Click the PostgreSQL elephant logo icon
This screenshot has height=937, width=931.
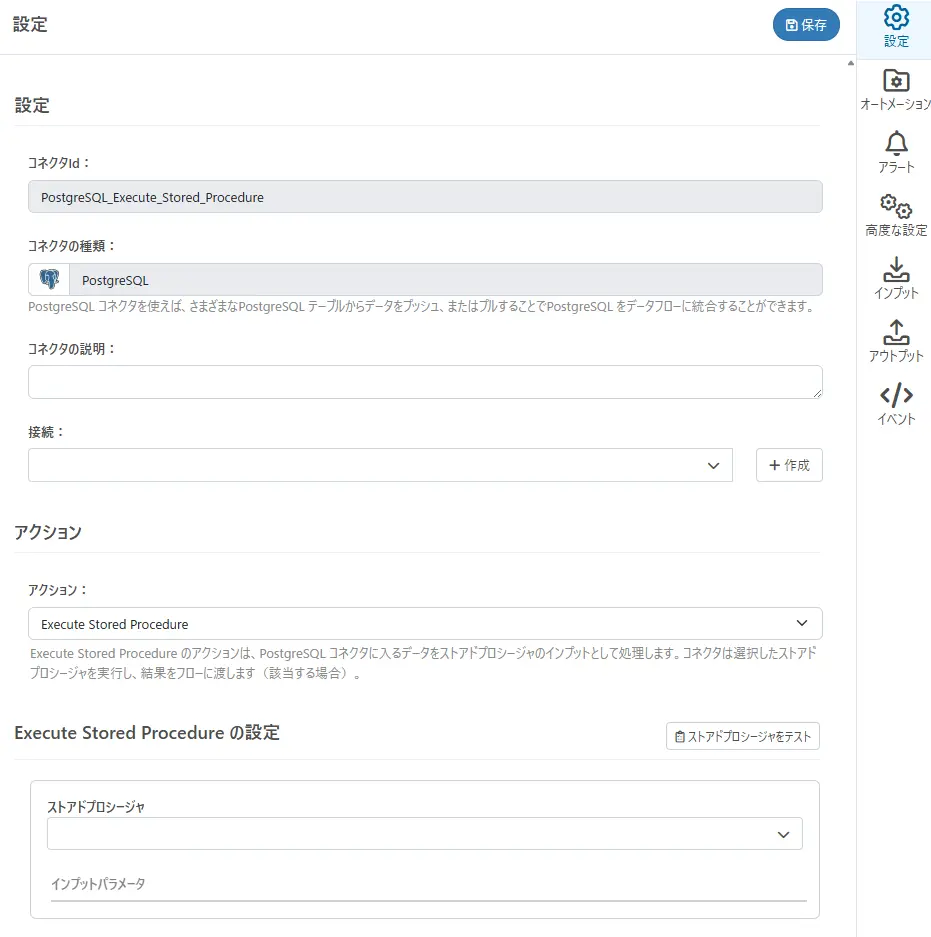49,279
